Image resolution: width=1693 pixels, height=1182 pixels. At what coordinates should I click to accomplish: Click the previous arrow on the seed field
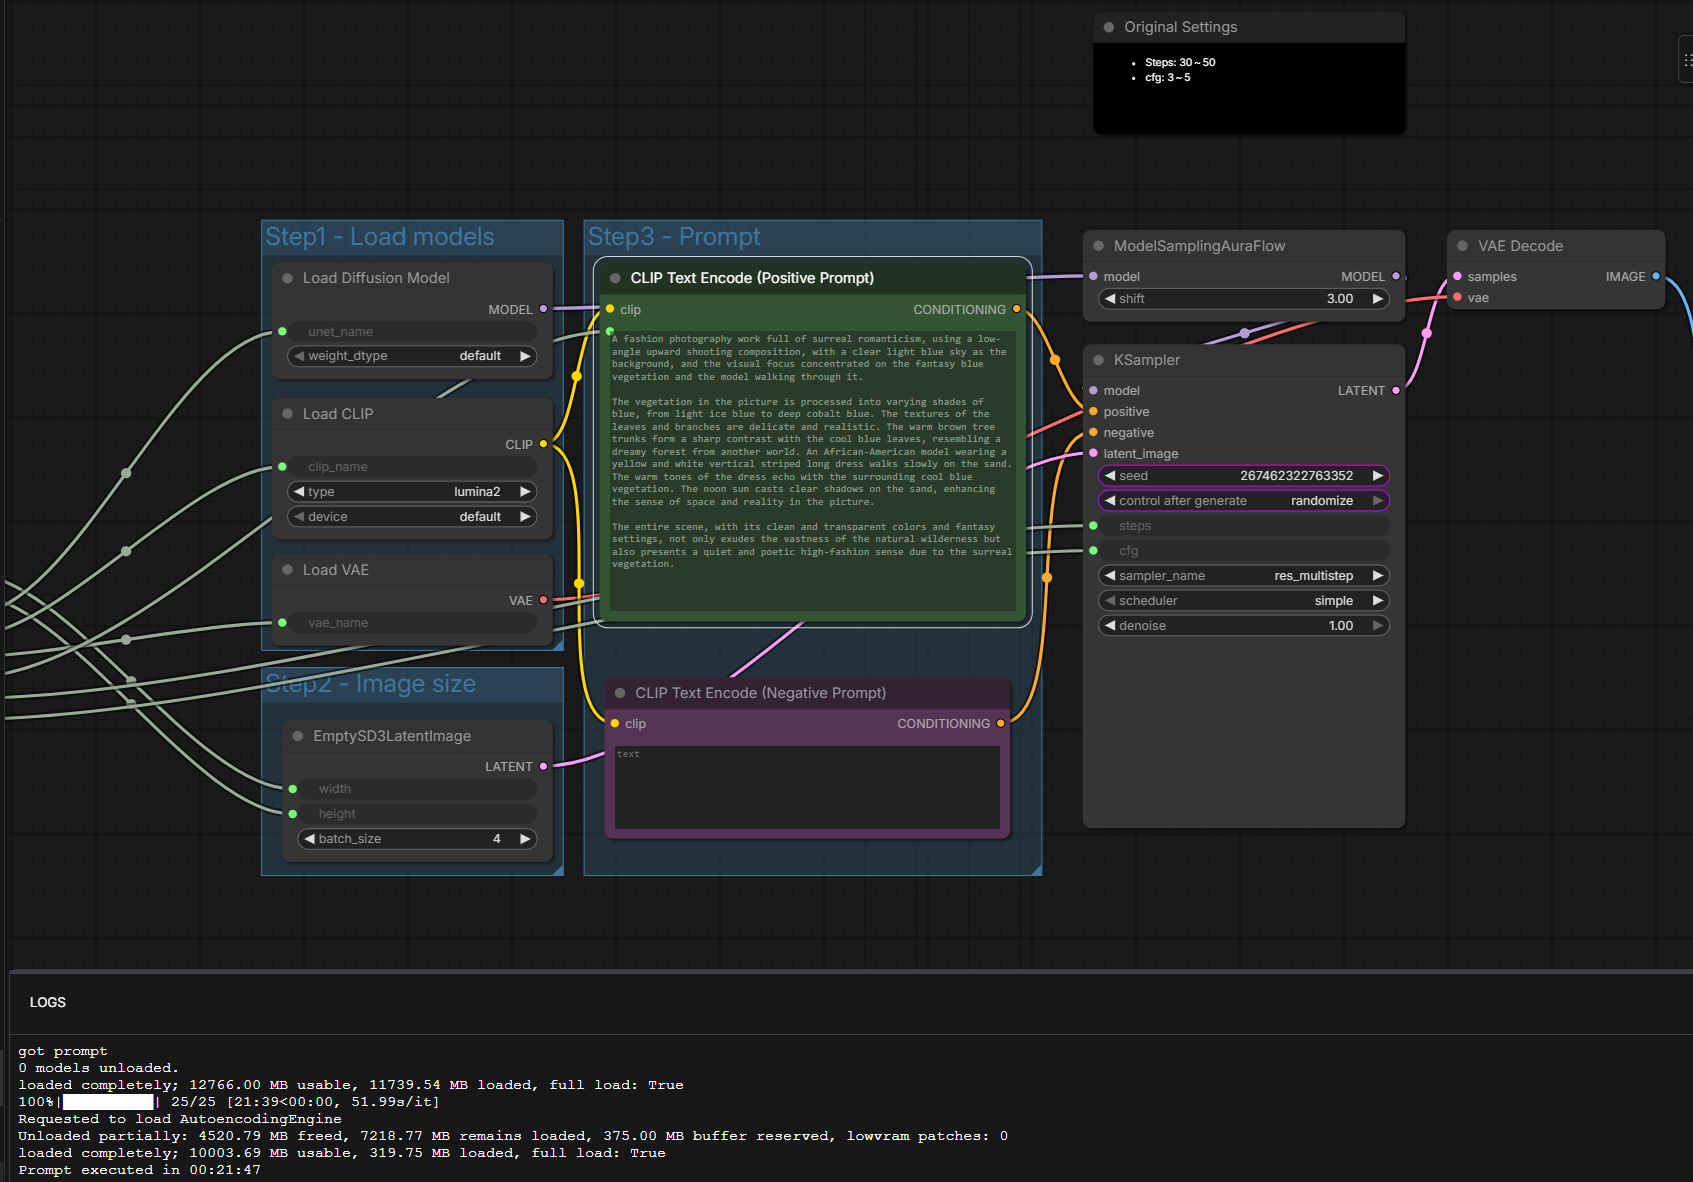(1109, 476)
